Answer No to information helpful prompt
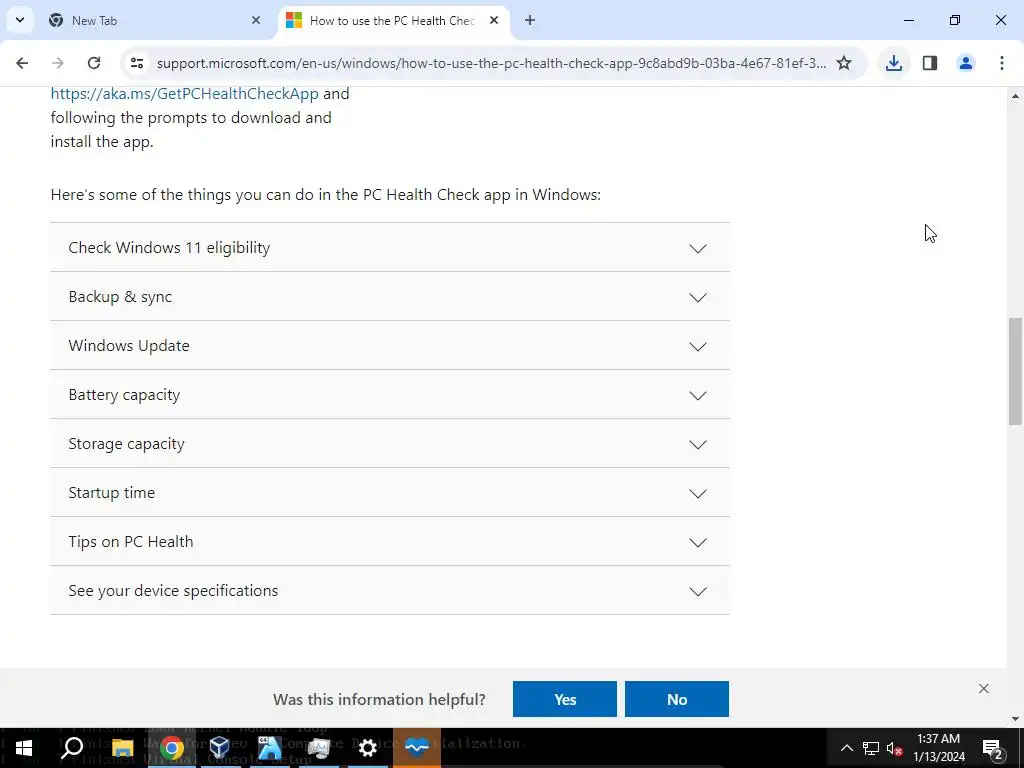 (677, 699)
